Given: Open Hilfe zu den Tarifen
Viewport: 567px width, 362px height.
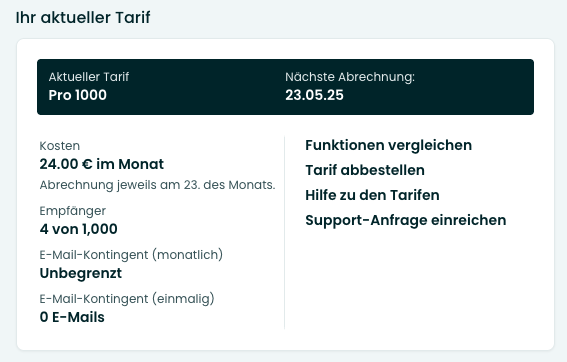Looking at the screenshot, I should click(372, 195).
